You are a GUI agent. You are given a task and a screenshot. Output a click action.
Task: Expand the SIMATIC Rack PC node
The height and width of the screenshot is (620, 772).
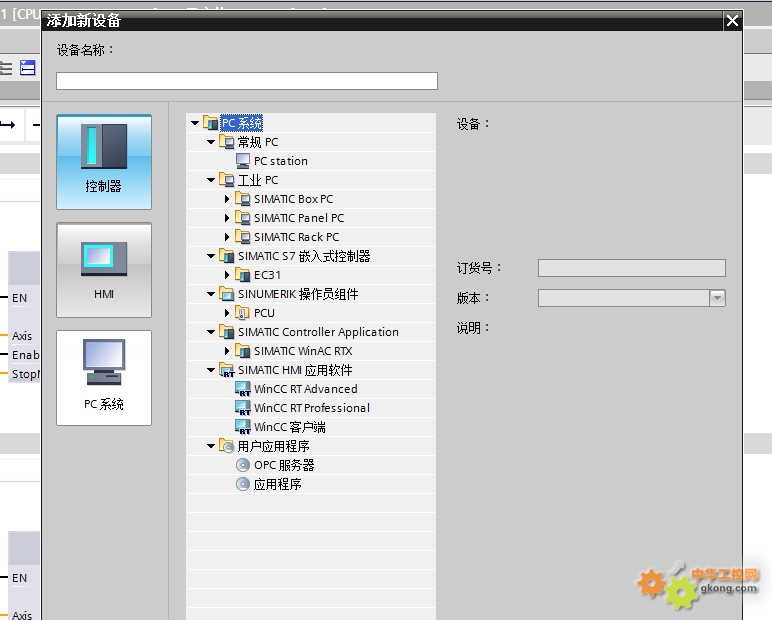[x=226, y=237]
